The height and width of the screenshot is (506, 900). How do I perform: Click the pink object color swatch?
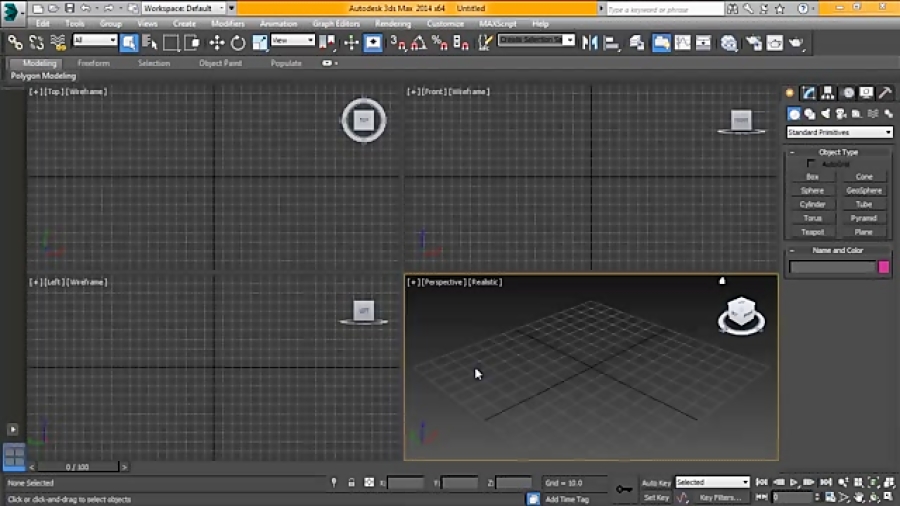(x=884, y=267)
